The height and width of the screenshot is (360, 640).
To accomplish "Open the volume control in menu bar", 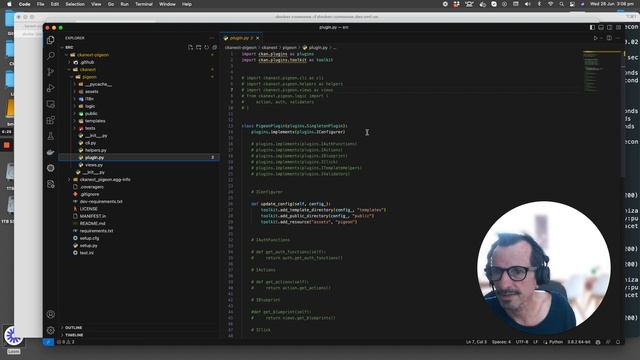I will point(527,4).
